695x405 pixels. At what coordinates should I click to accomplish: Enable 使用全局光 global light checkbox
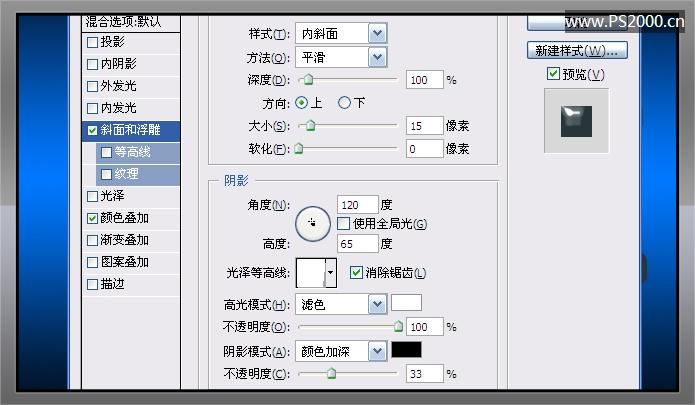344,224
